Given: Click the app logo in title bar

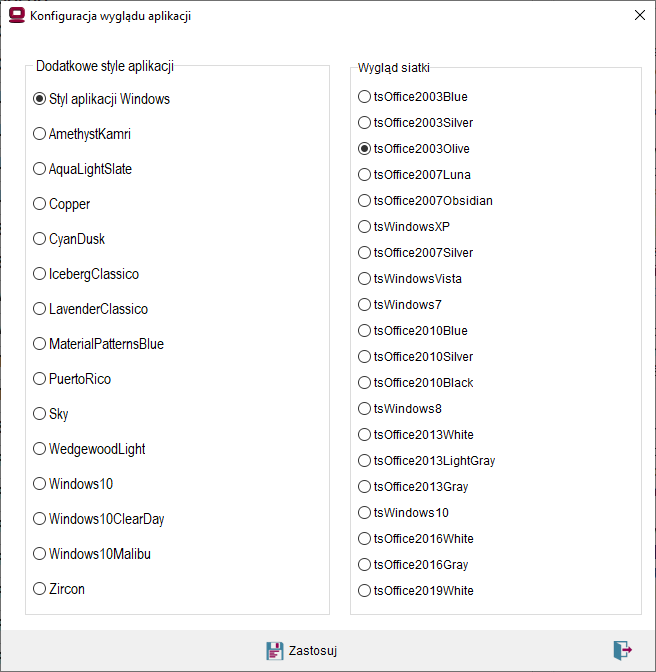Looking at the screenshot, I should (x=17, y=15).
